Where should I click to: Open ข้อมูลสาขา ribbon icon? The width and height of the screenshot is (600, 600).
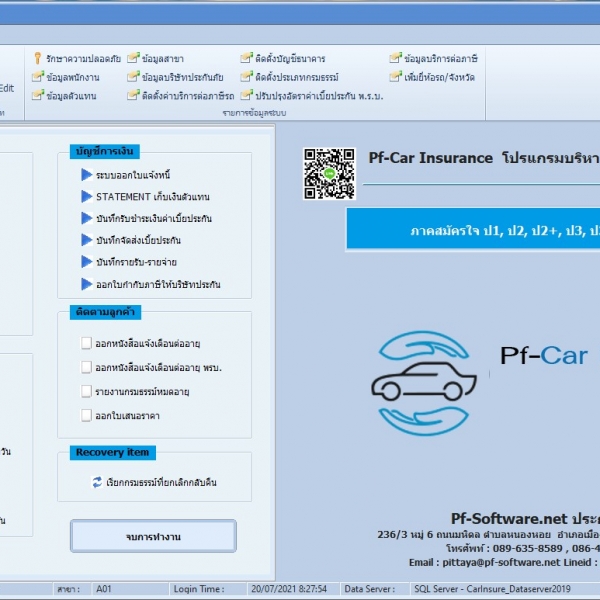pyautogui.click(x=133, y=58)
